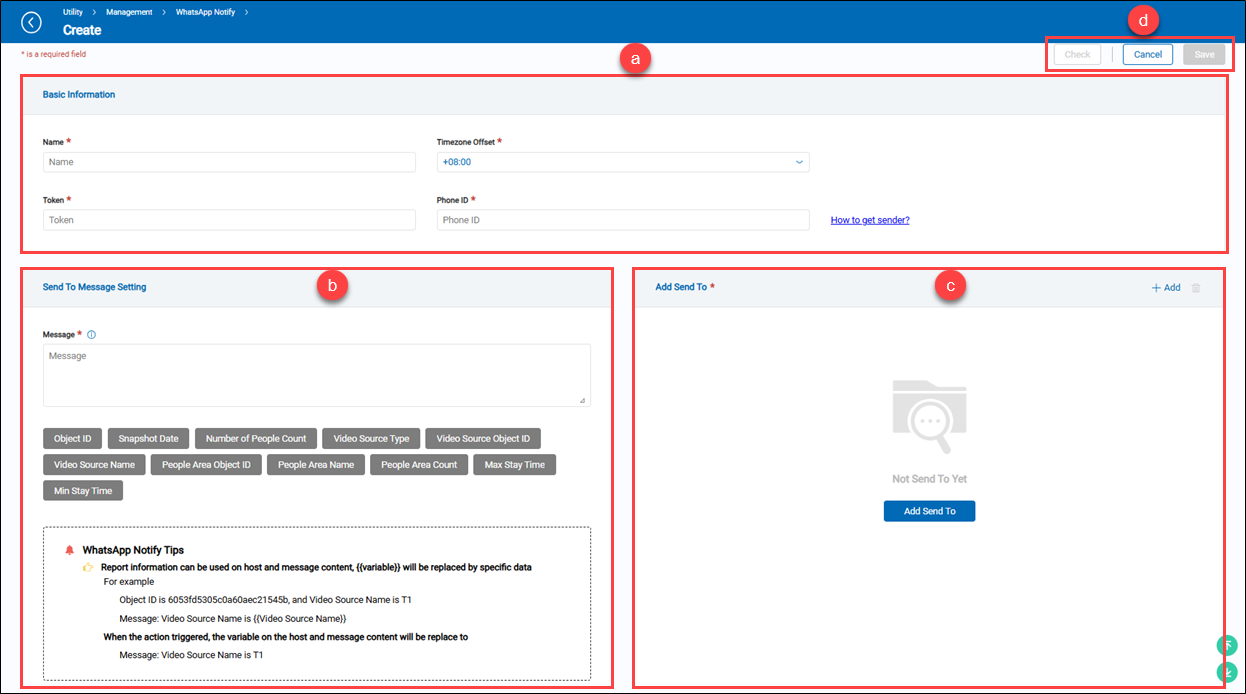Click the Message info icon

tap(91, 335)
